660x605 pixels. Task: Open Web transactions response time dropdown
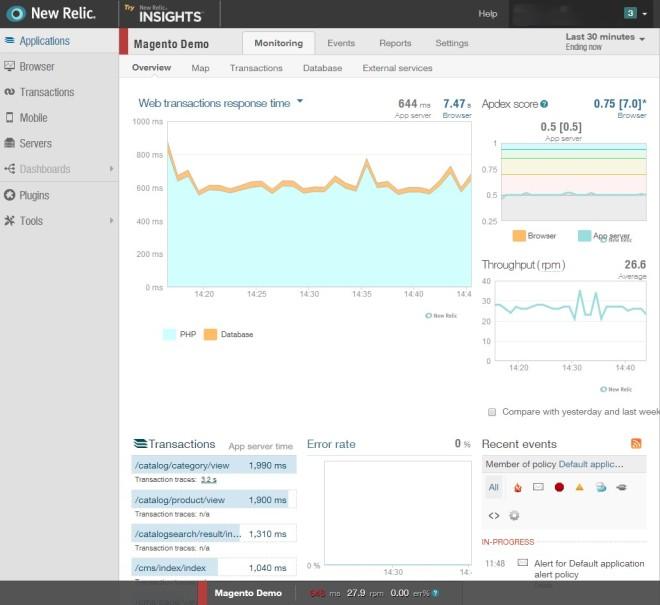click(300, 101)
